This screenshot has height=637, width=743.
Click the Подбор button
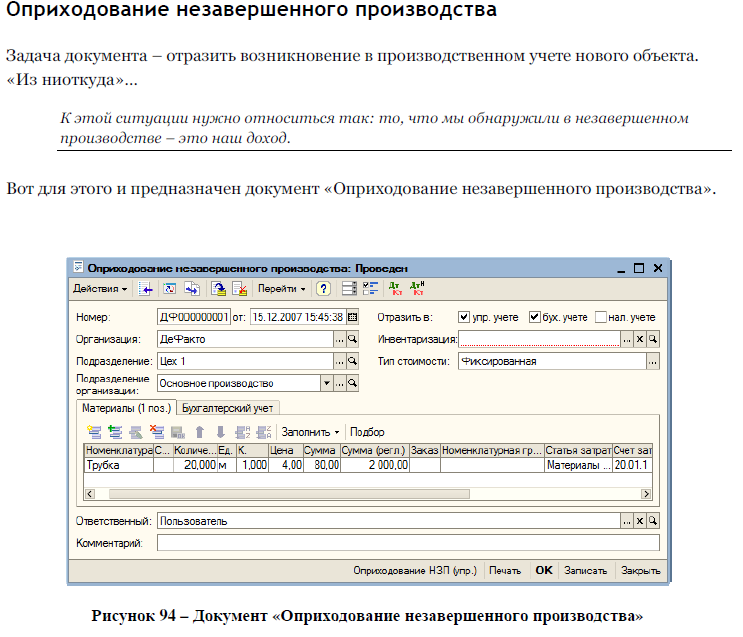point(367,432)
